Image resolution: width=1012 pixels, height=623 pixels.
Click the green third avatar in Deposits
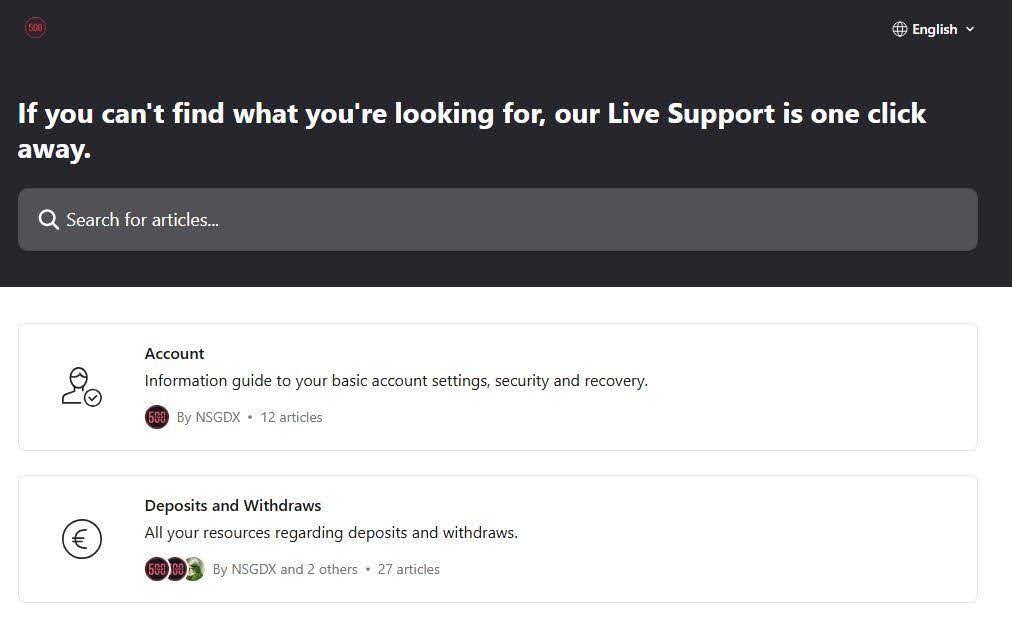[x=194, y=569]
